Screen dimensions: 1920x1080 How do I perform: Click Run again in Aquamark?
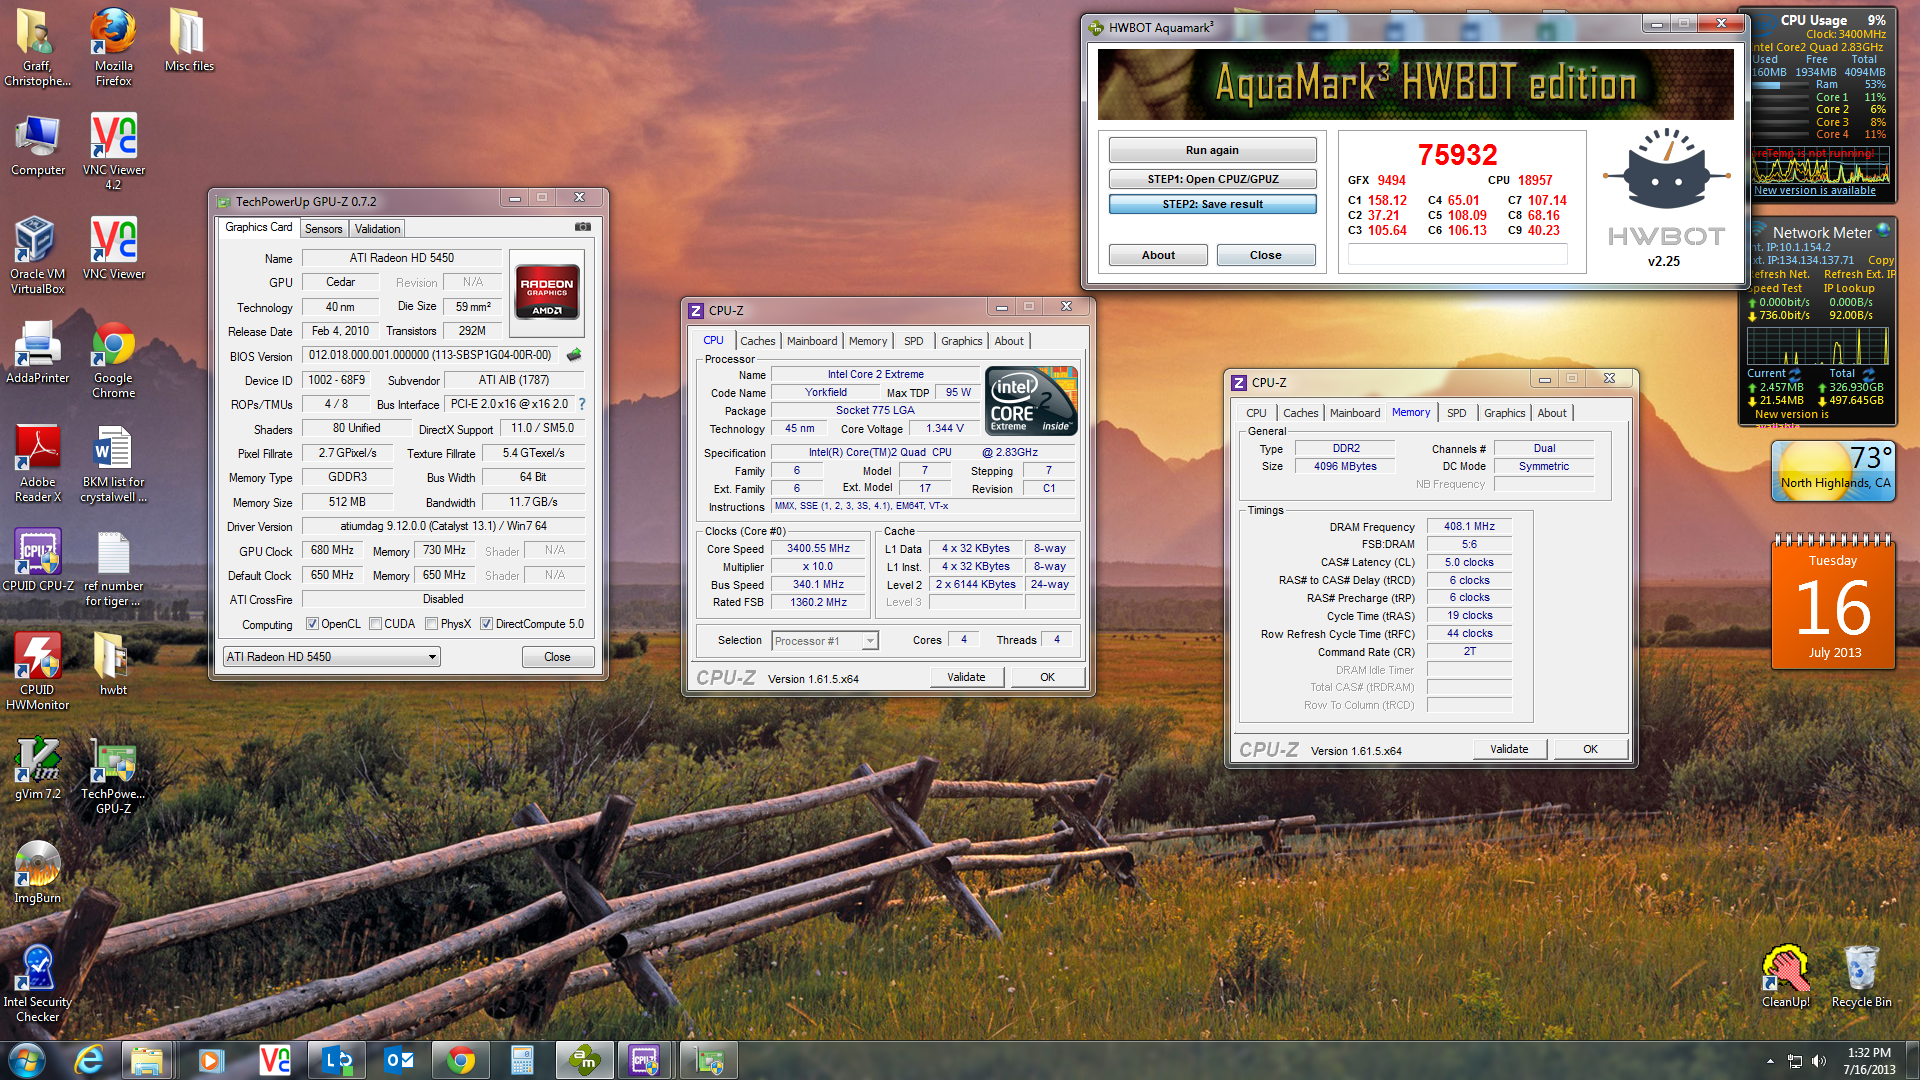[1212, 150]
